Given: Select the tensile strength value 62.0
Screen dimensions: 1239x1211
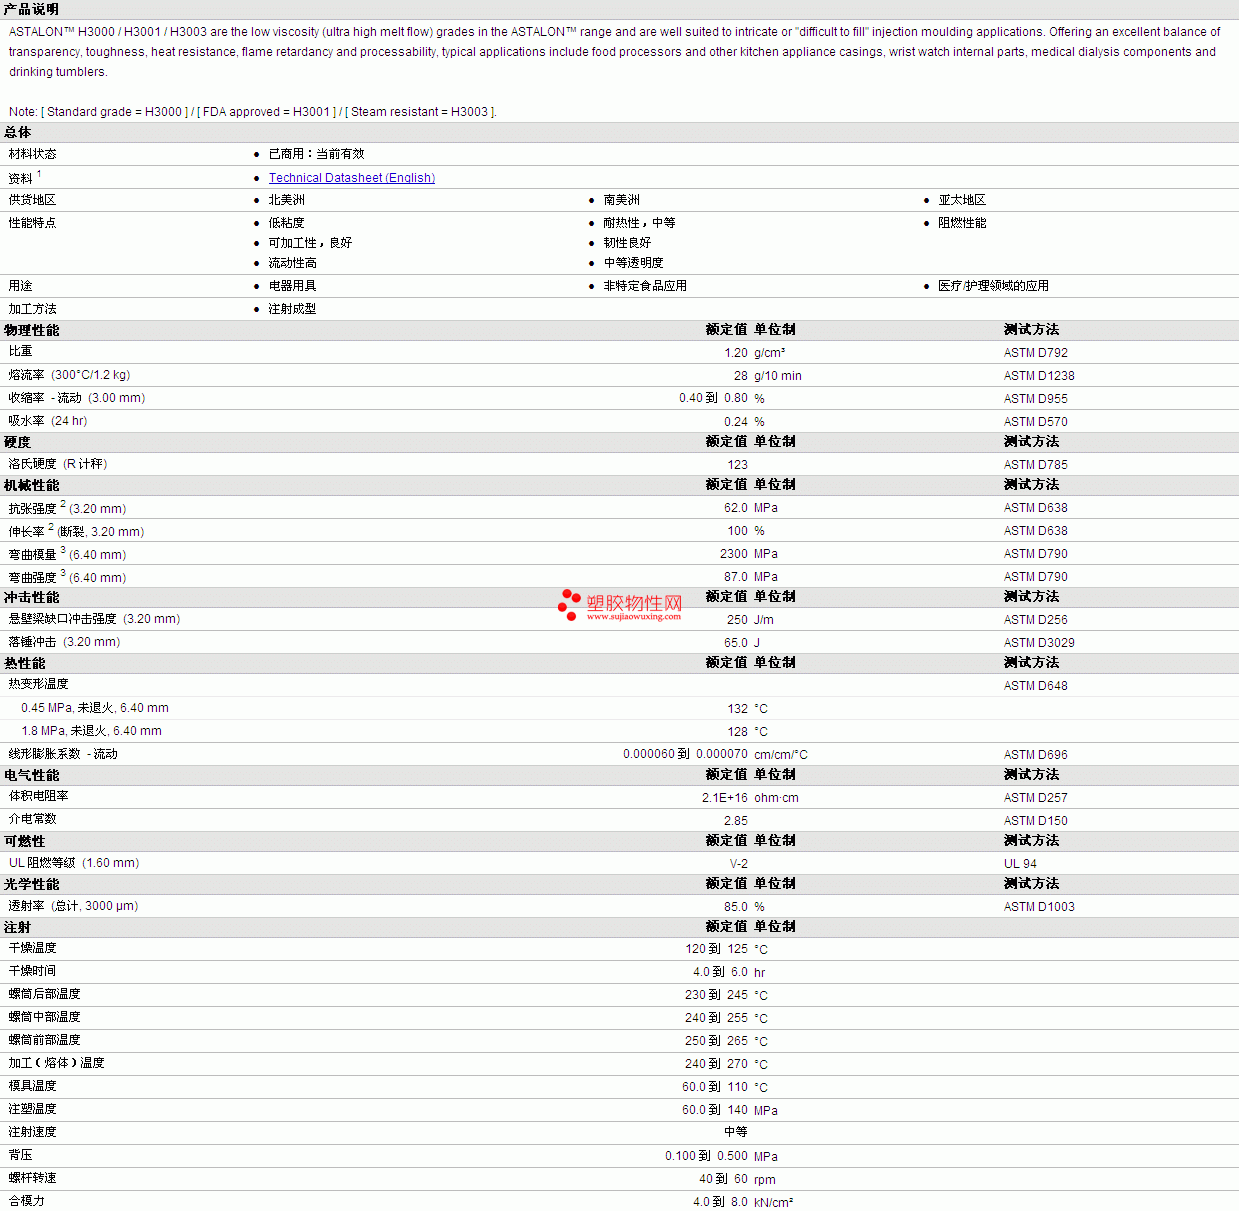Looking at the screenshot, I should pyautogui.click(x=736, y=508).
